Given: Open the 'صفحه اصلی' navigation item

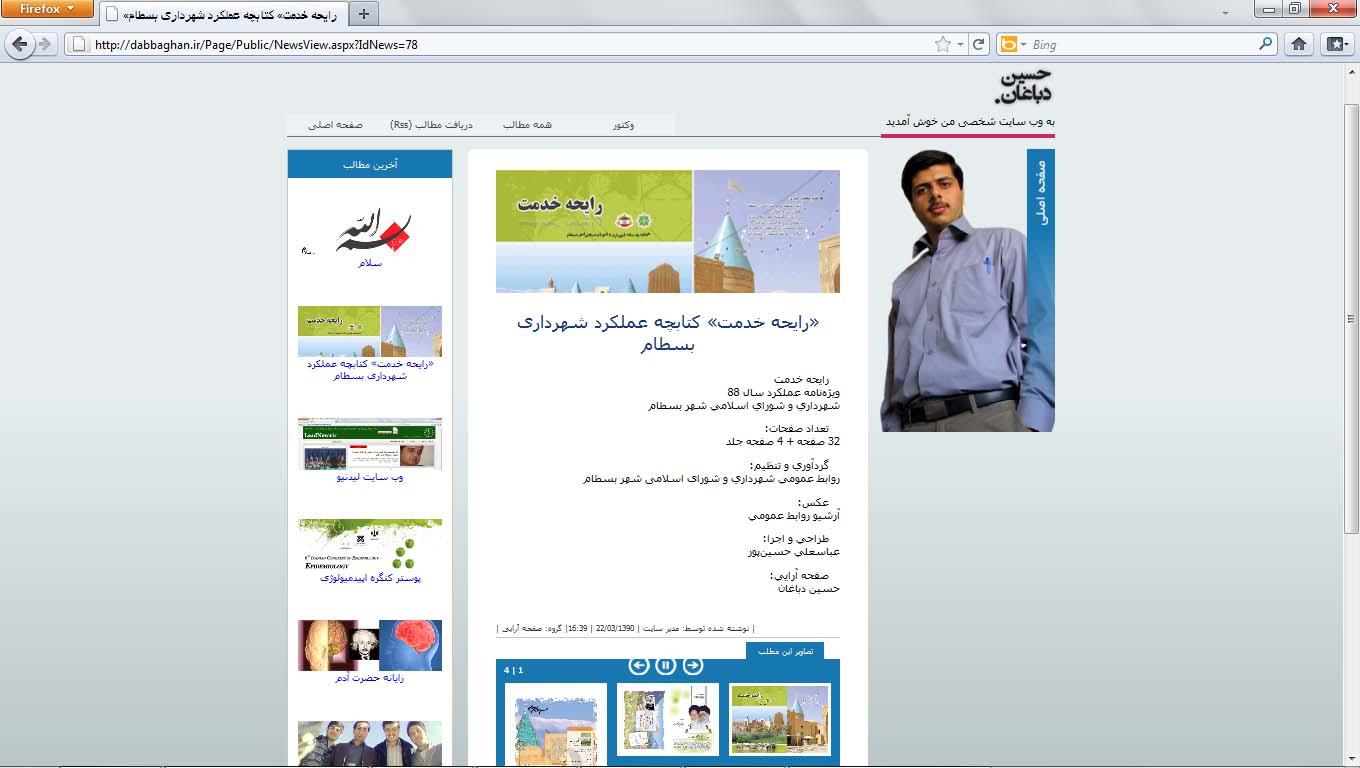Looking at the screenshot, I should point(335,125).
